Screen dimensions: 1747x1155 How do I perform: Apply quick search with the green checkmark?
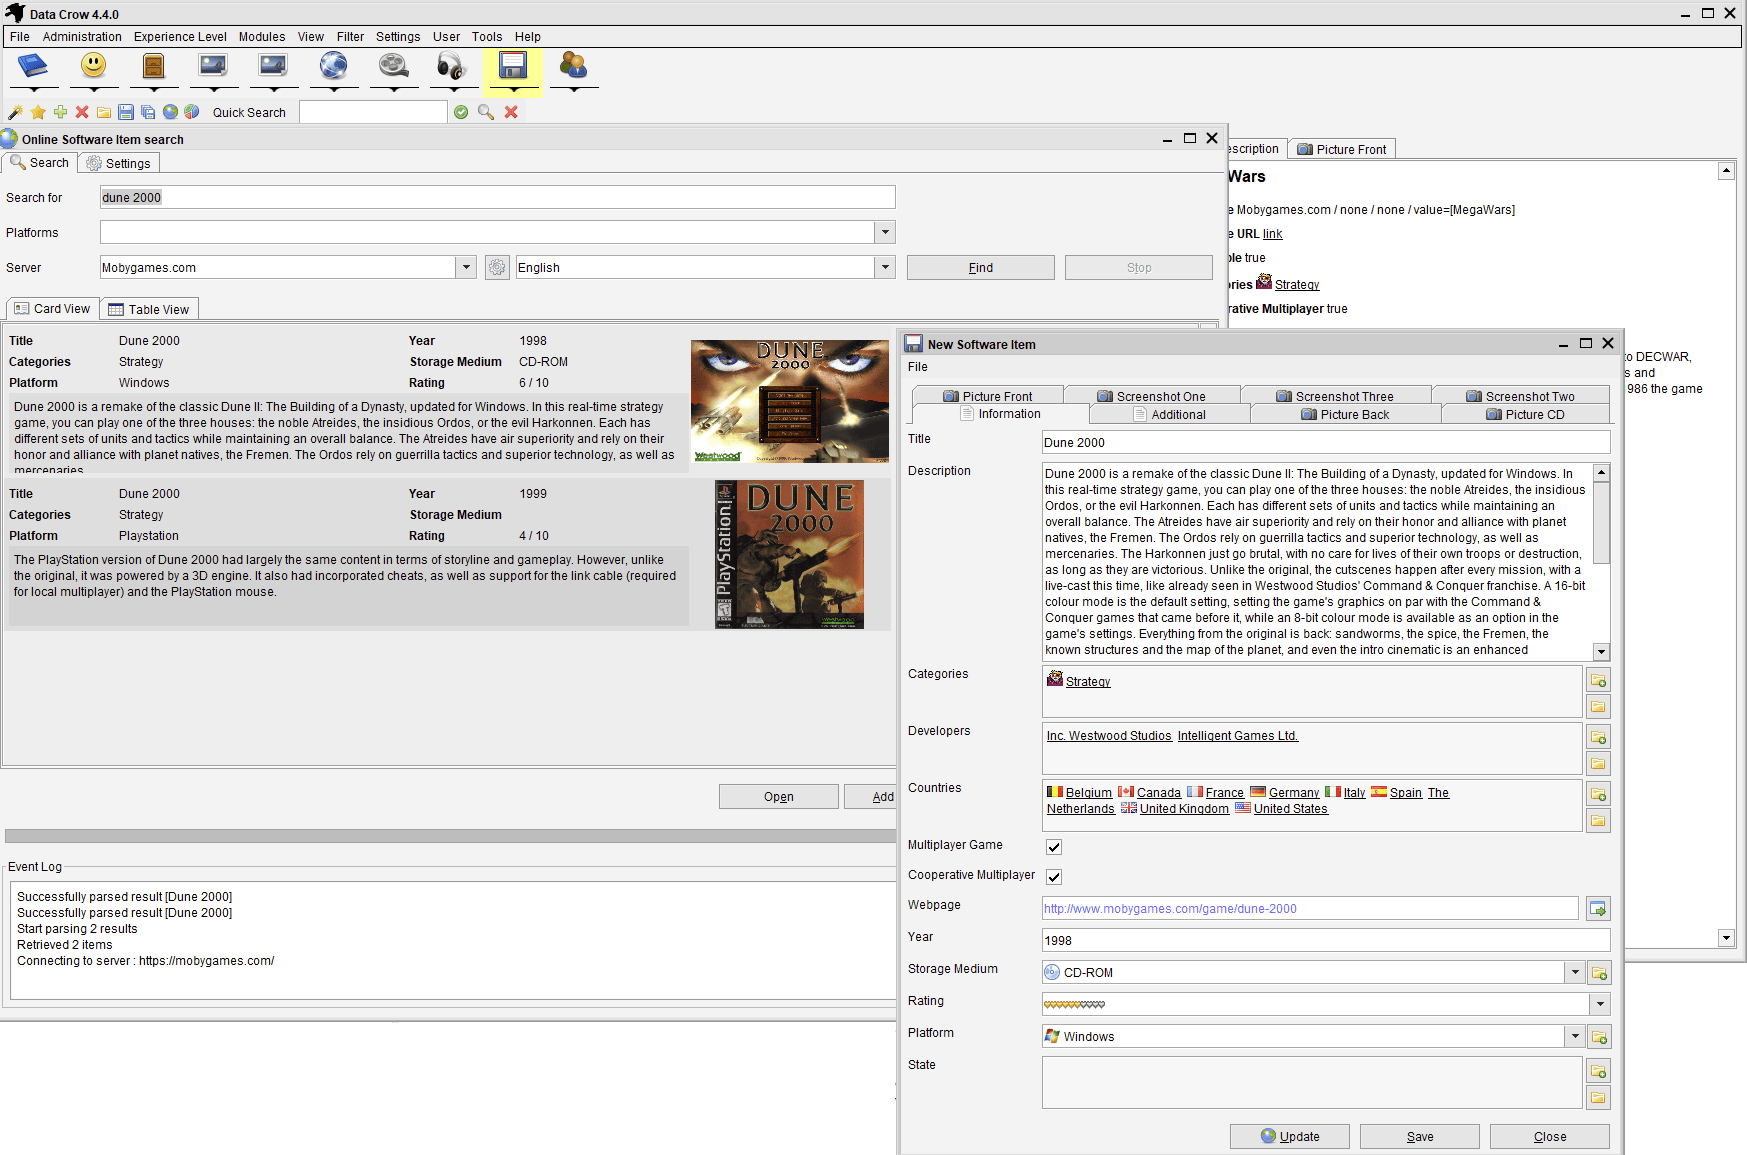[461, 112]
